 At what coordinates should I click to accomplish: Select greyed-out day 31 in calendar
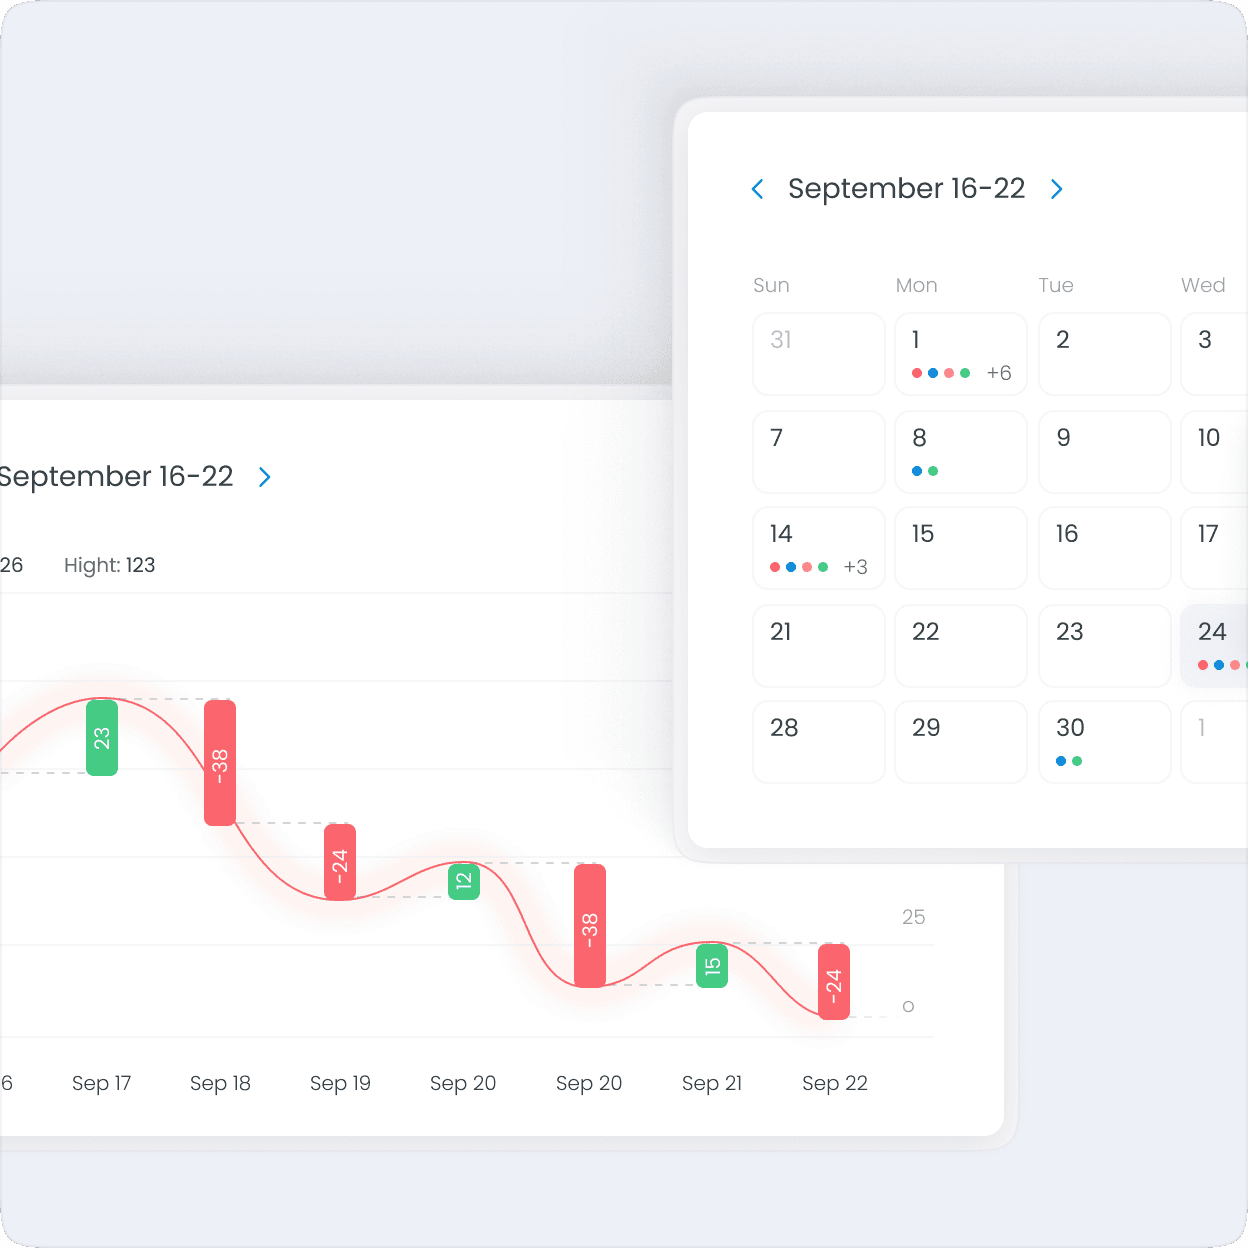click(818, 353)
